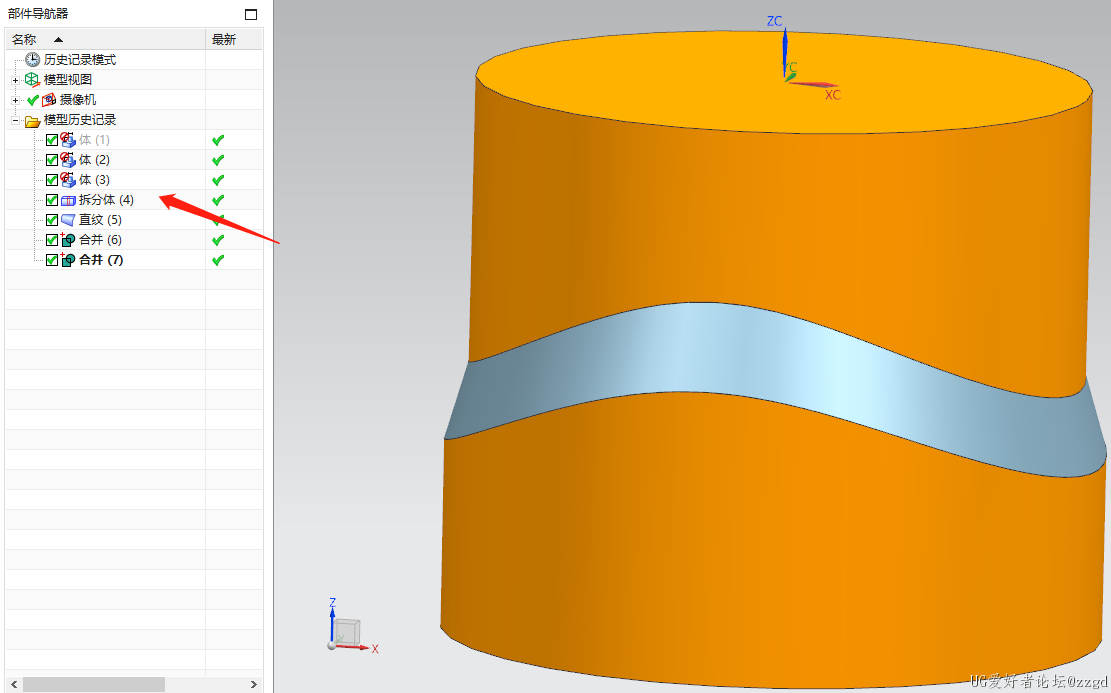The image size is (1111, 693).
Task: Click the 最新 column header
Action: pos(224,39)
